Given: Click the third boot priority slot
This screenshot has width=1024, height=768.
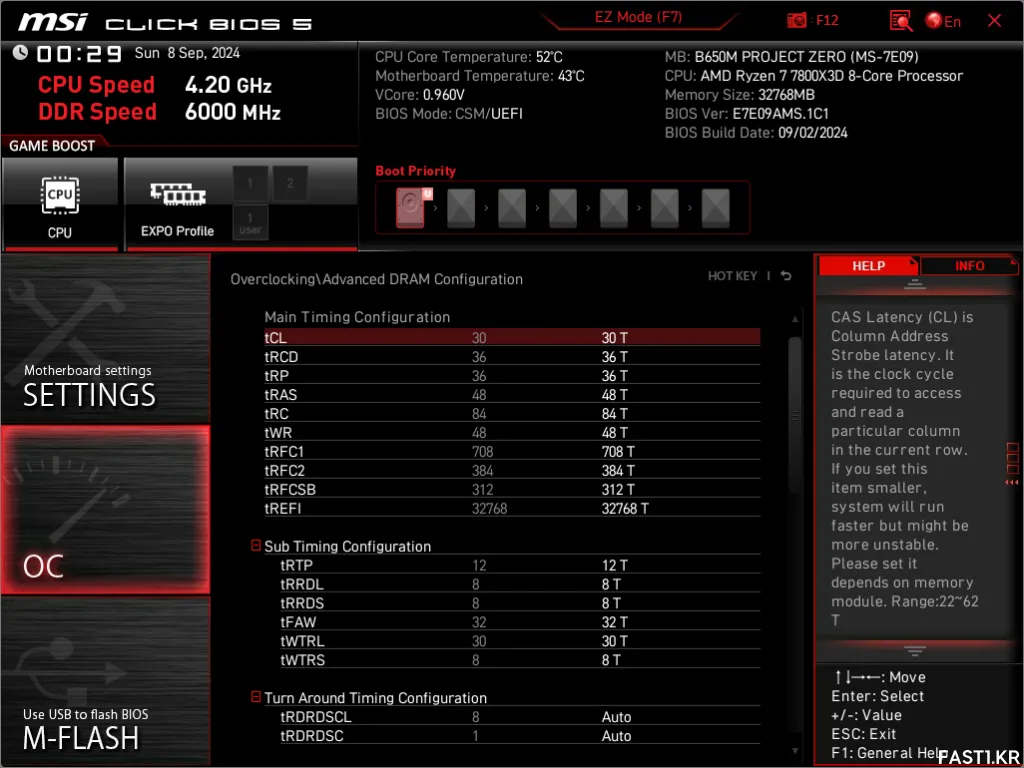Looking at the screenshot, I should 512,208.
